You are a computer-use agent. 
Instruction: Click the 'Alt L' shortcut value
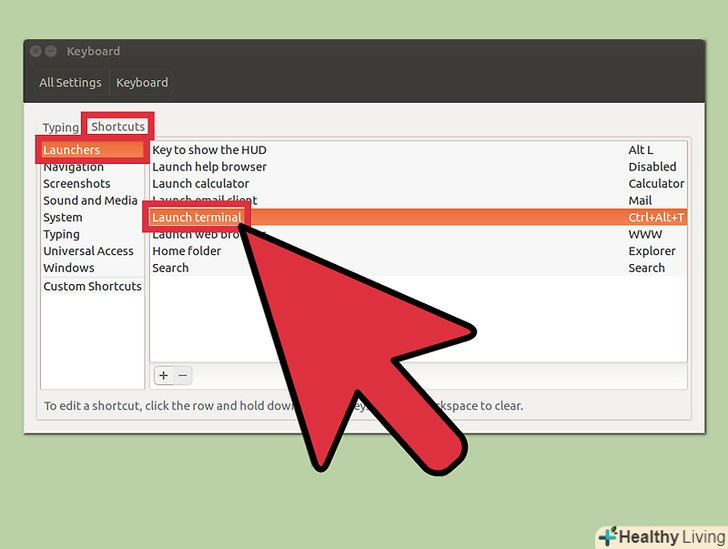point(641,150)
